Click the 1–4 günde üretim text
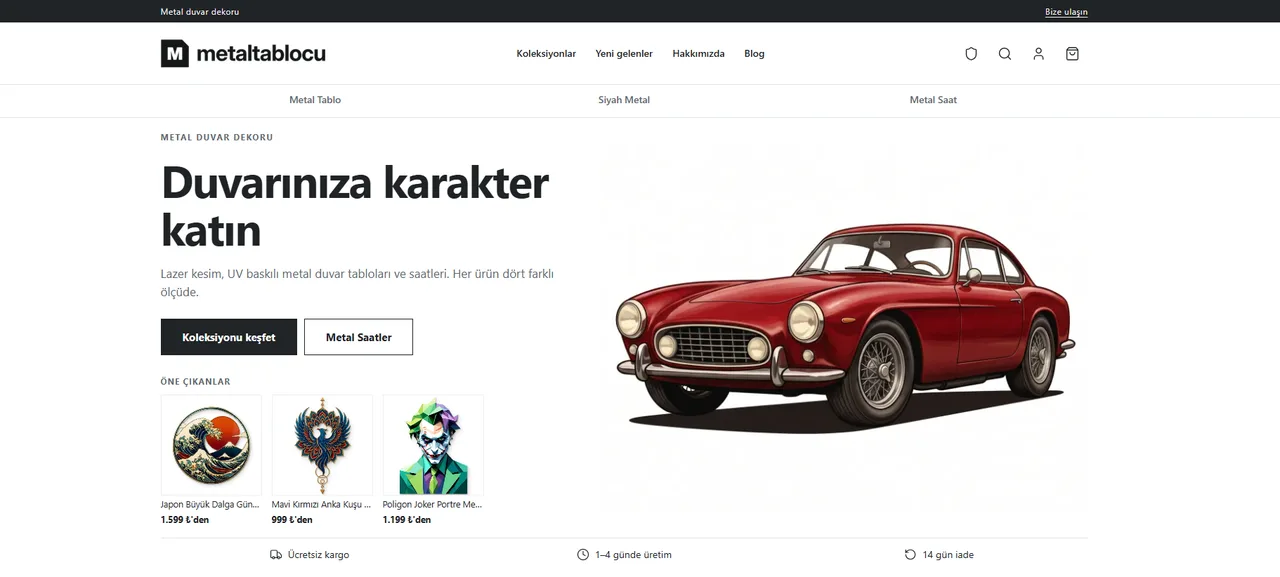This screenshot has height=577, width=1280. 633,555
